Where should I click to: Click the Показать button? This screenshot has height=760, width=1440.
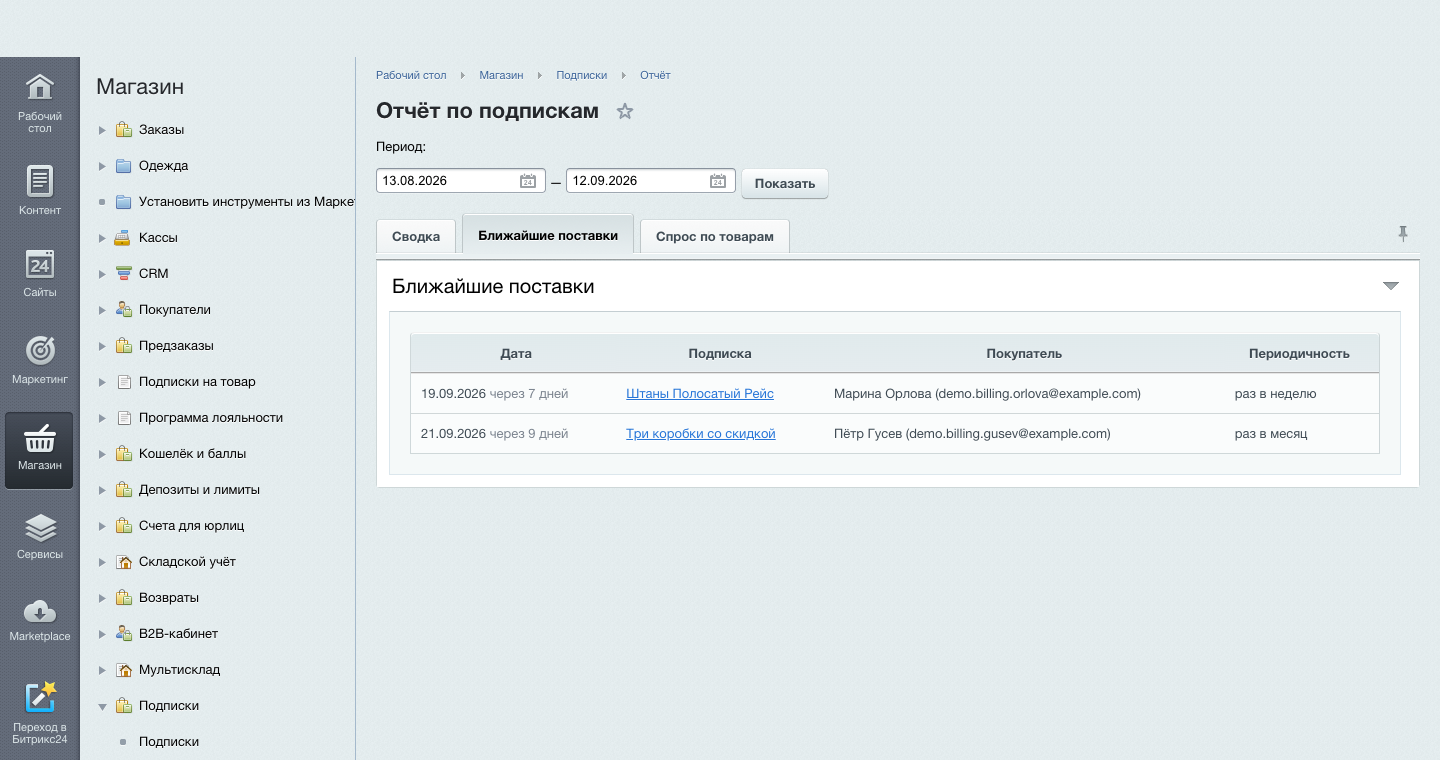point(785,183)
